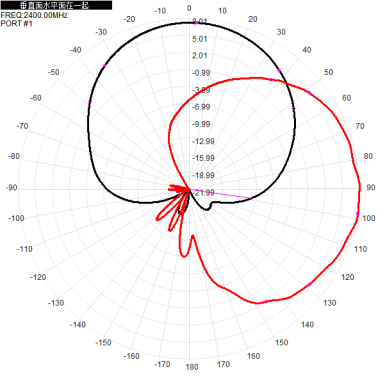Pick the -21.99 gain scale value
378x378 pixels.
pos(203,192)
